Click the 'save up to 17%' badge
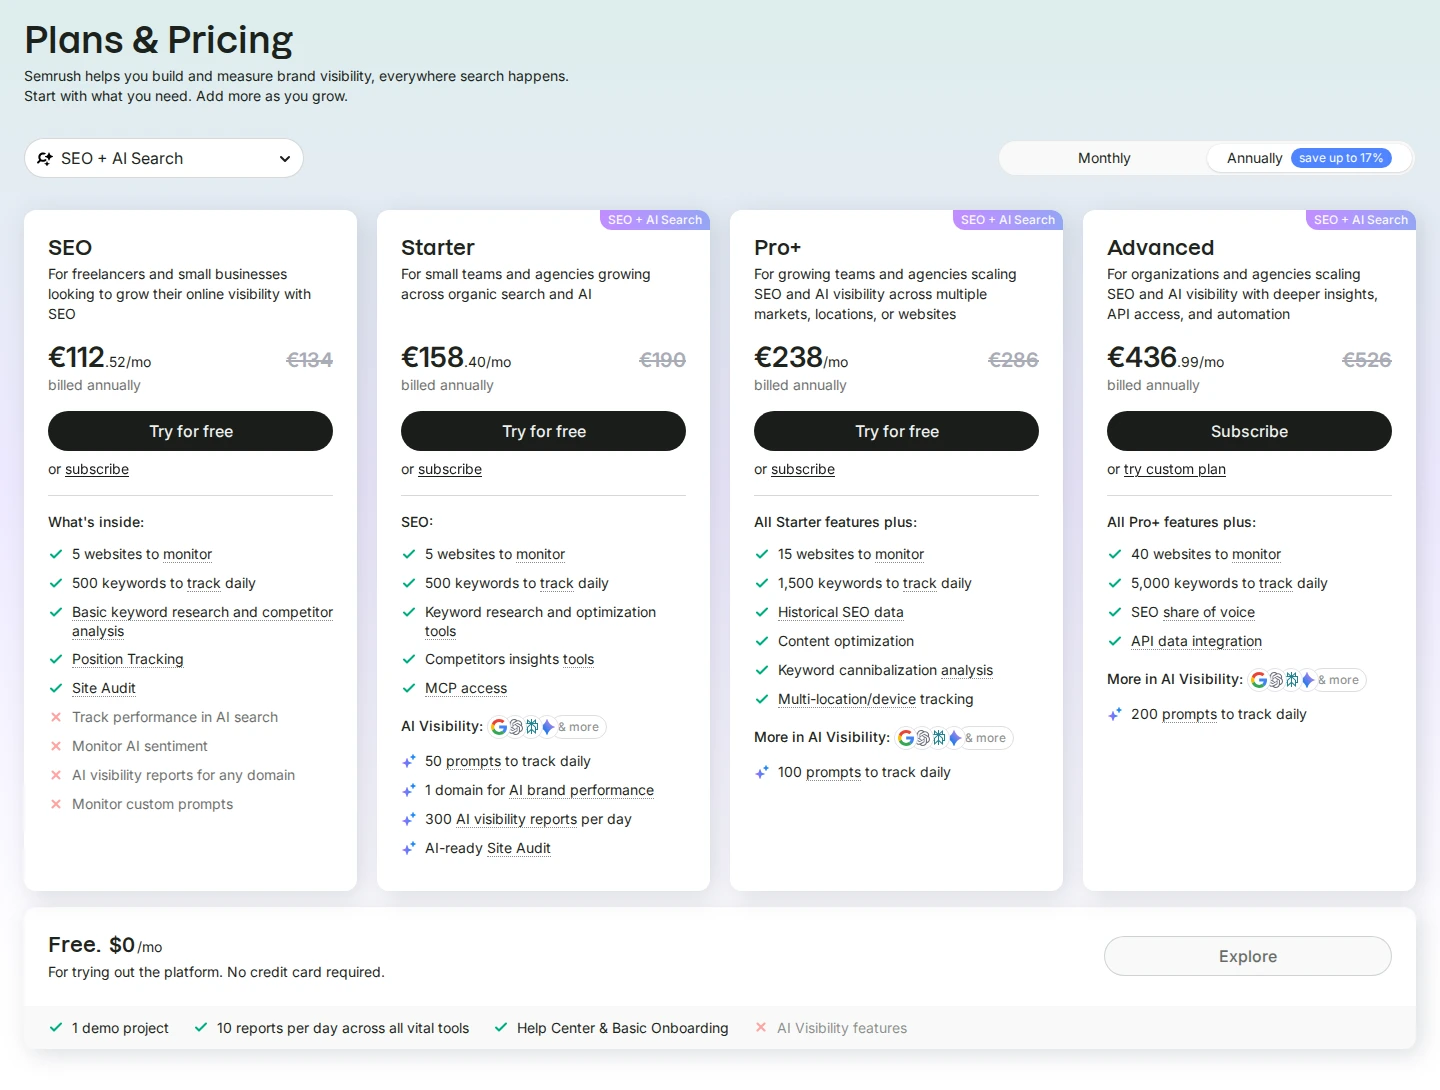Viewport: 1440px width, 1090px height. pos(1341,158)
